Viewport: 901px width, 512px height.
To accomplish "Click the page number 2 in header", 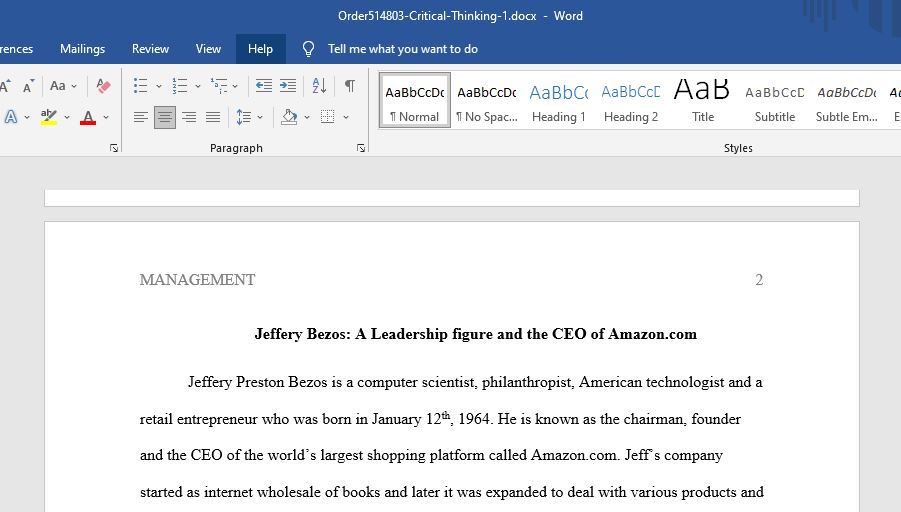I will point(759,280).
